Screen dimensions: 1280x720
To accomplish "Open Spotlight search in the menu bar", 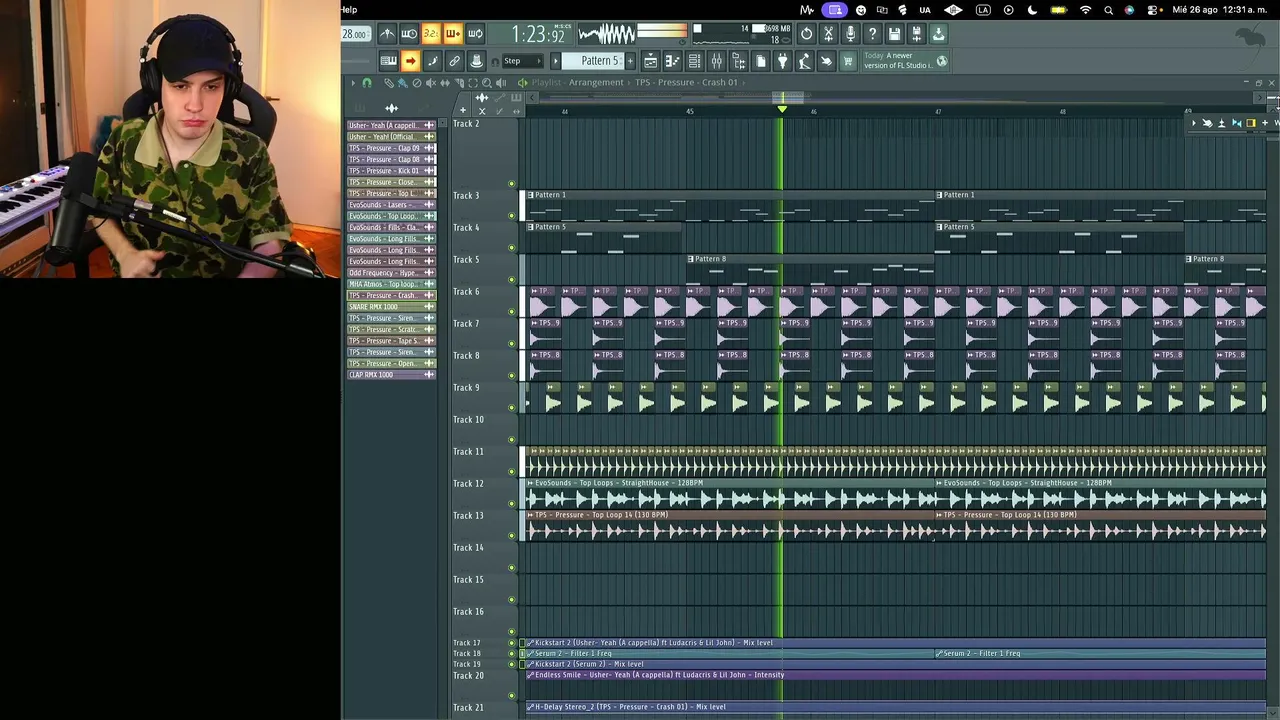I will [x=1108, y=10].
